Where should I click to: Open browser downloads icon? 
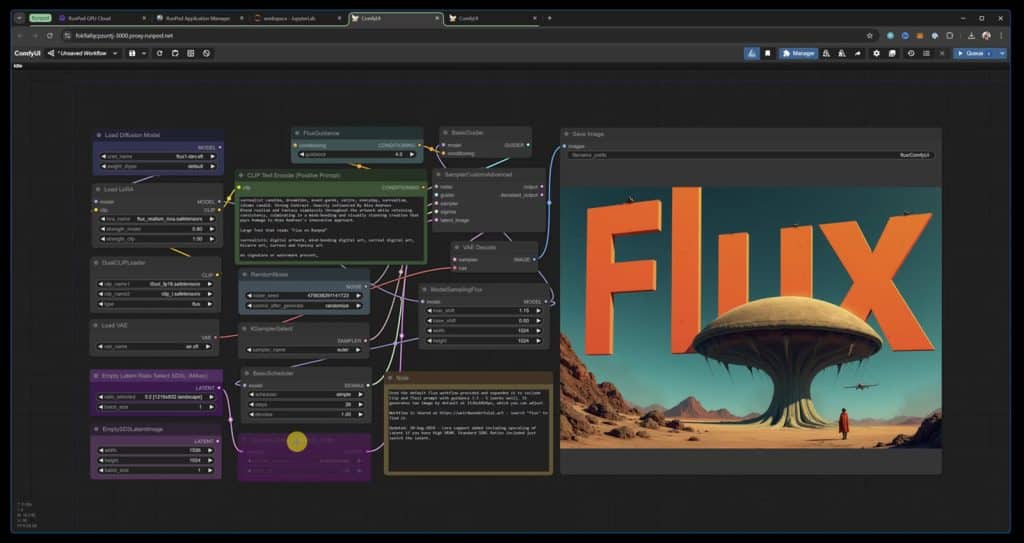(971, 35)
